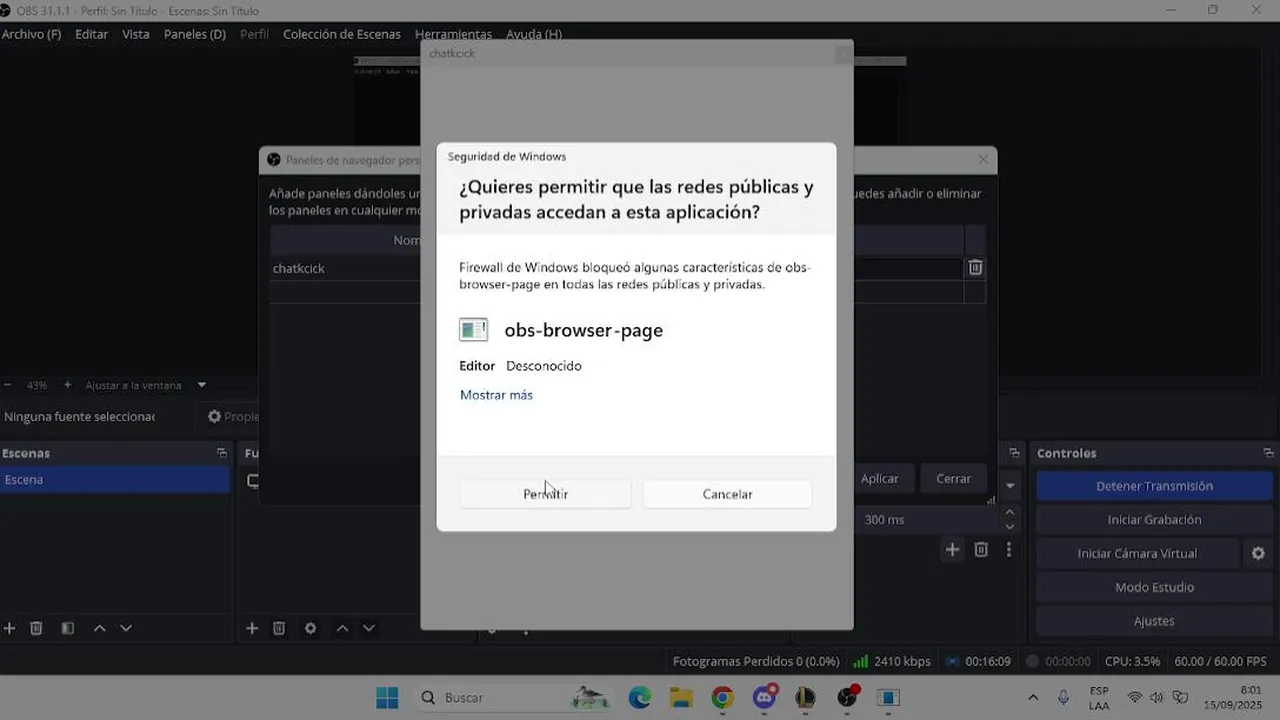Open Editar menu
Viewport: 1280px width, 720px height.
click(91, 34)
